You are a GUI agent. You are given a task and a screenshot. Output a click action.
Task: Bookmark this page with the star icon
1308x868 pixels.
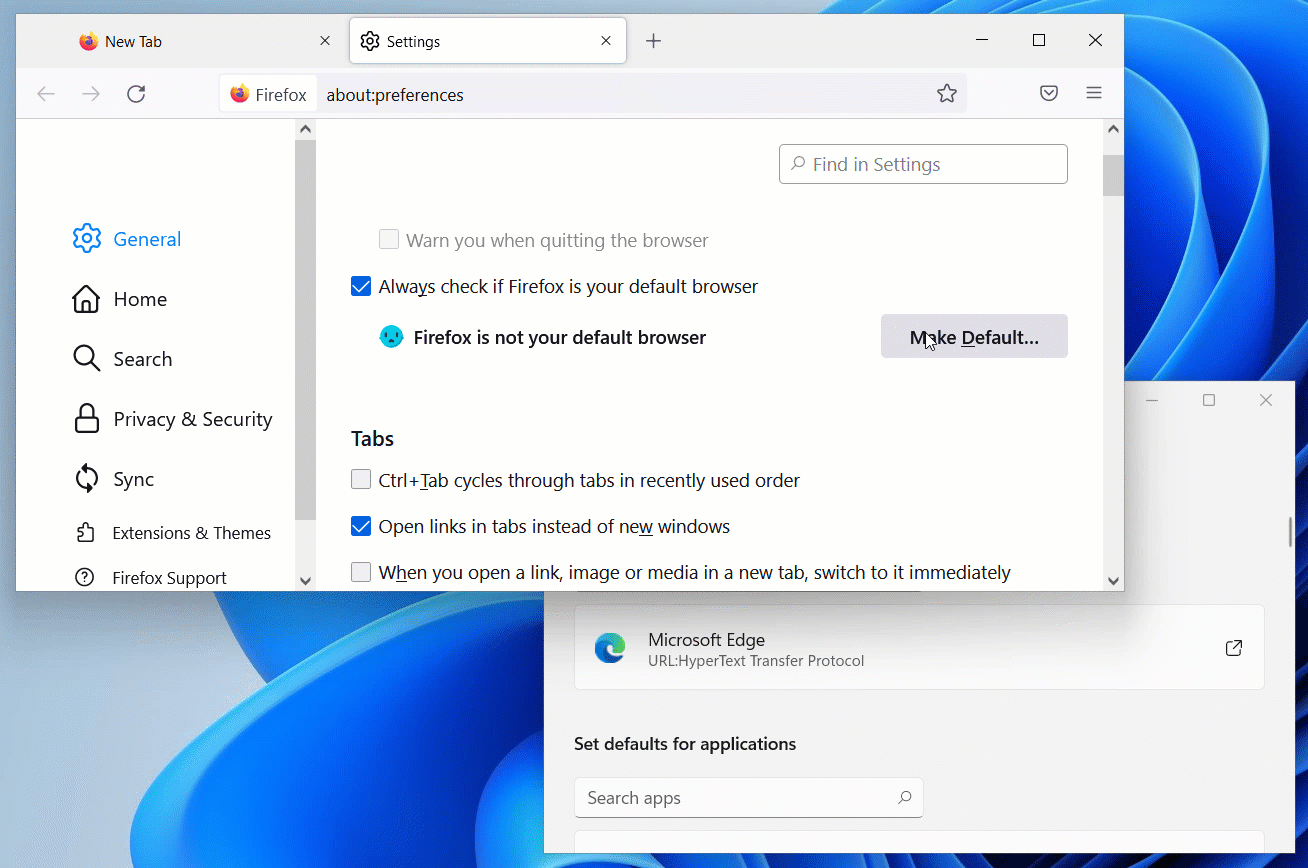pyautogui.click(x=946, y=93)
